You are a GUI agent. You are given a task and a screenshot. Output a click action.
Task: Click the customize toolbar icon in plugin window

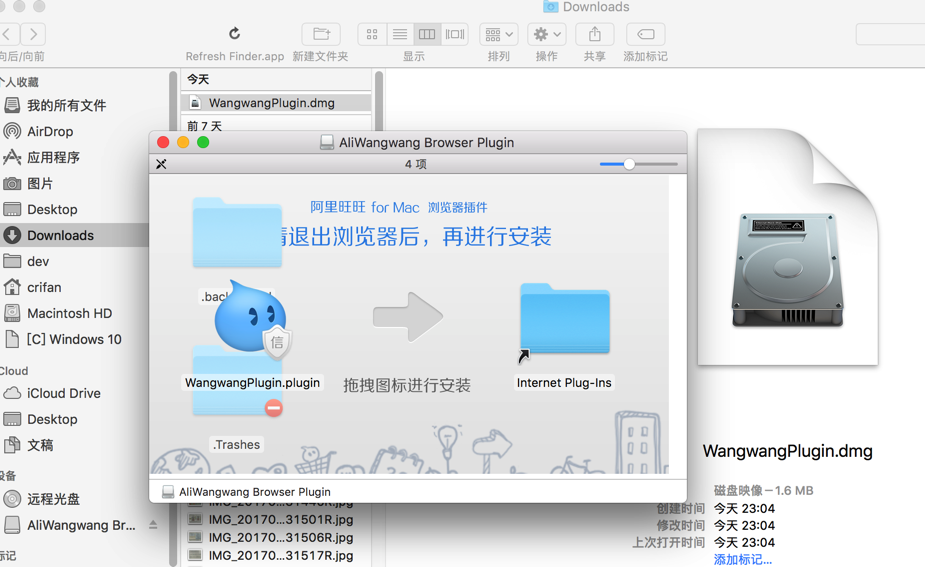[161, 164]
